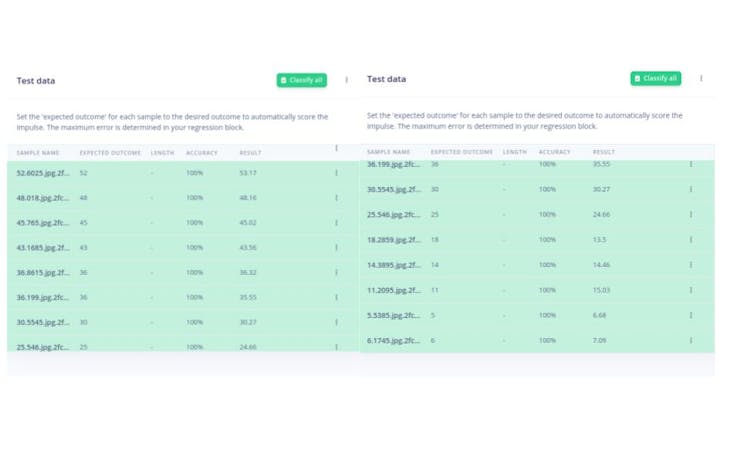Viewport: 740px width, 463px height.
Task: Click Sample Name column header in right panel
Action: tap(388, 152)
